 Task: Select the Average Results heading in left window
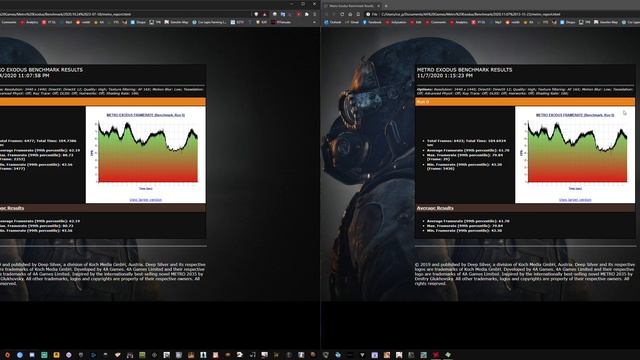click(x=12, y=208)
